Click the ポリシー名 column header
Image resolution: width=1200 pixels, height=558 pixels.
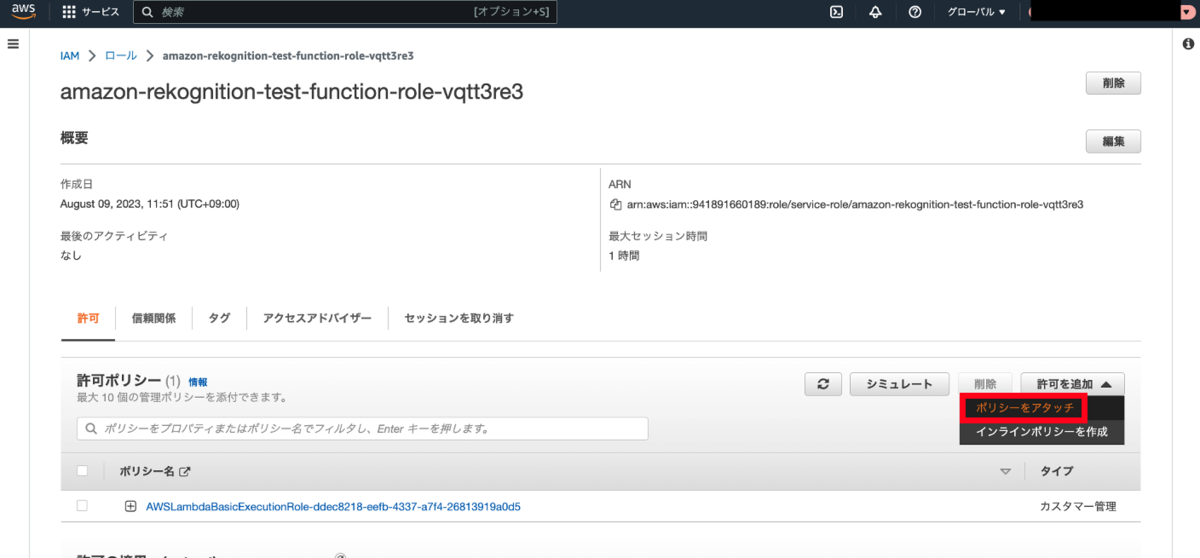pos(146,471)
